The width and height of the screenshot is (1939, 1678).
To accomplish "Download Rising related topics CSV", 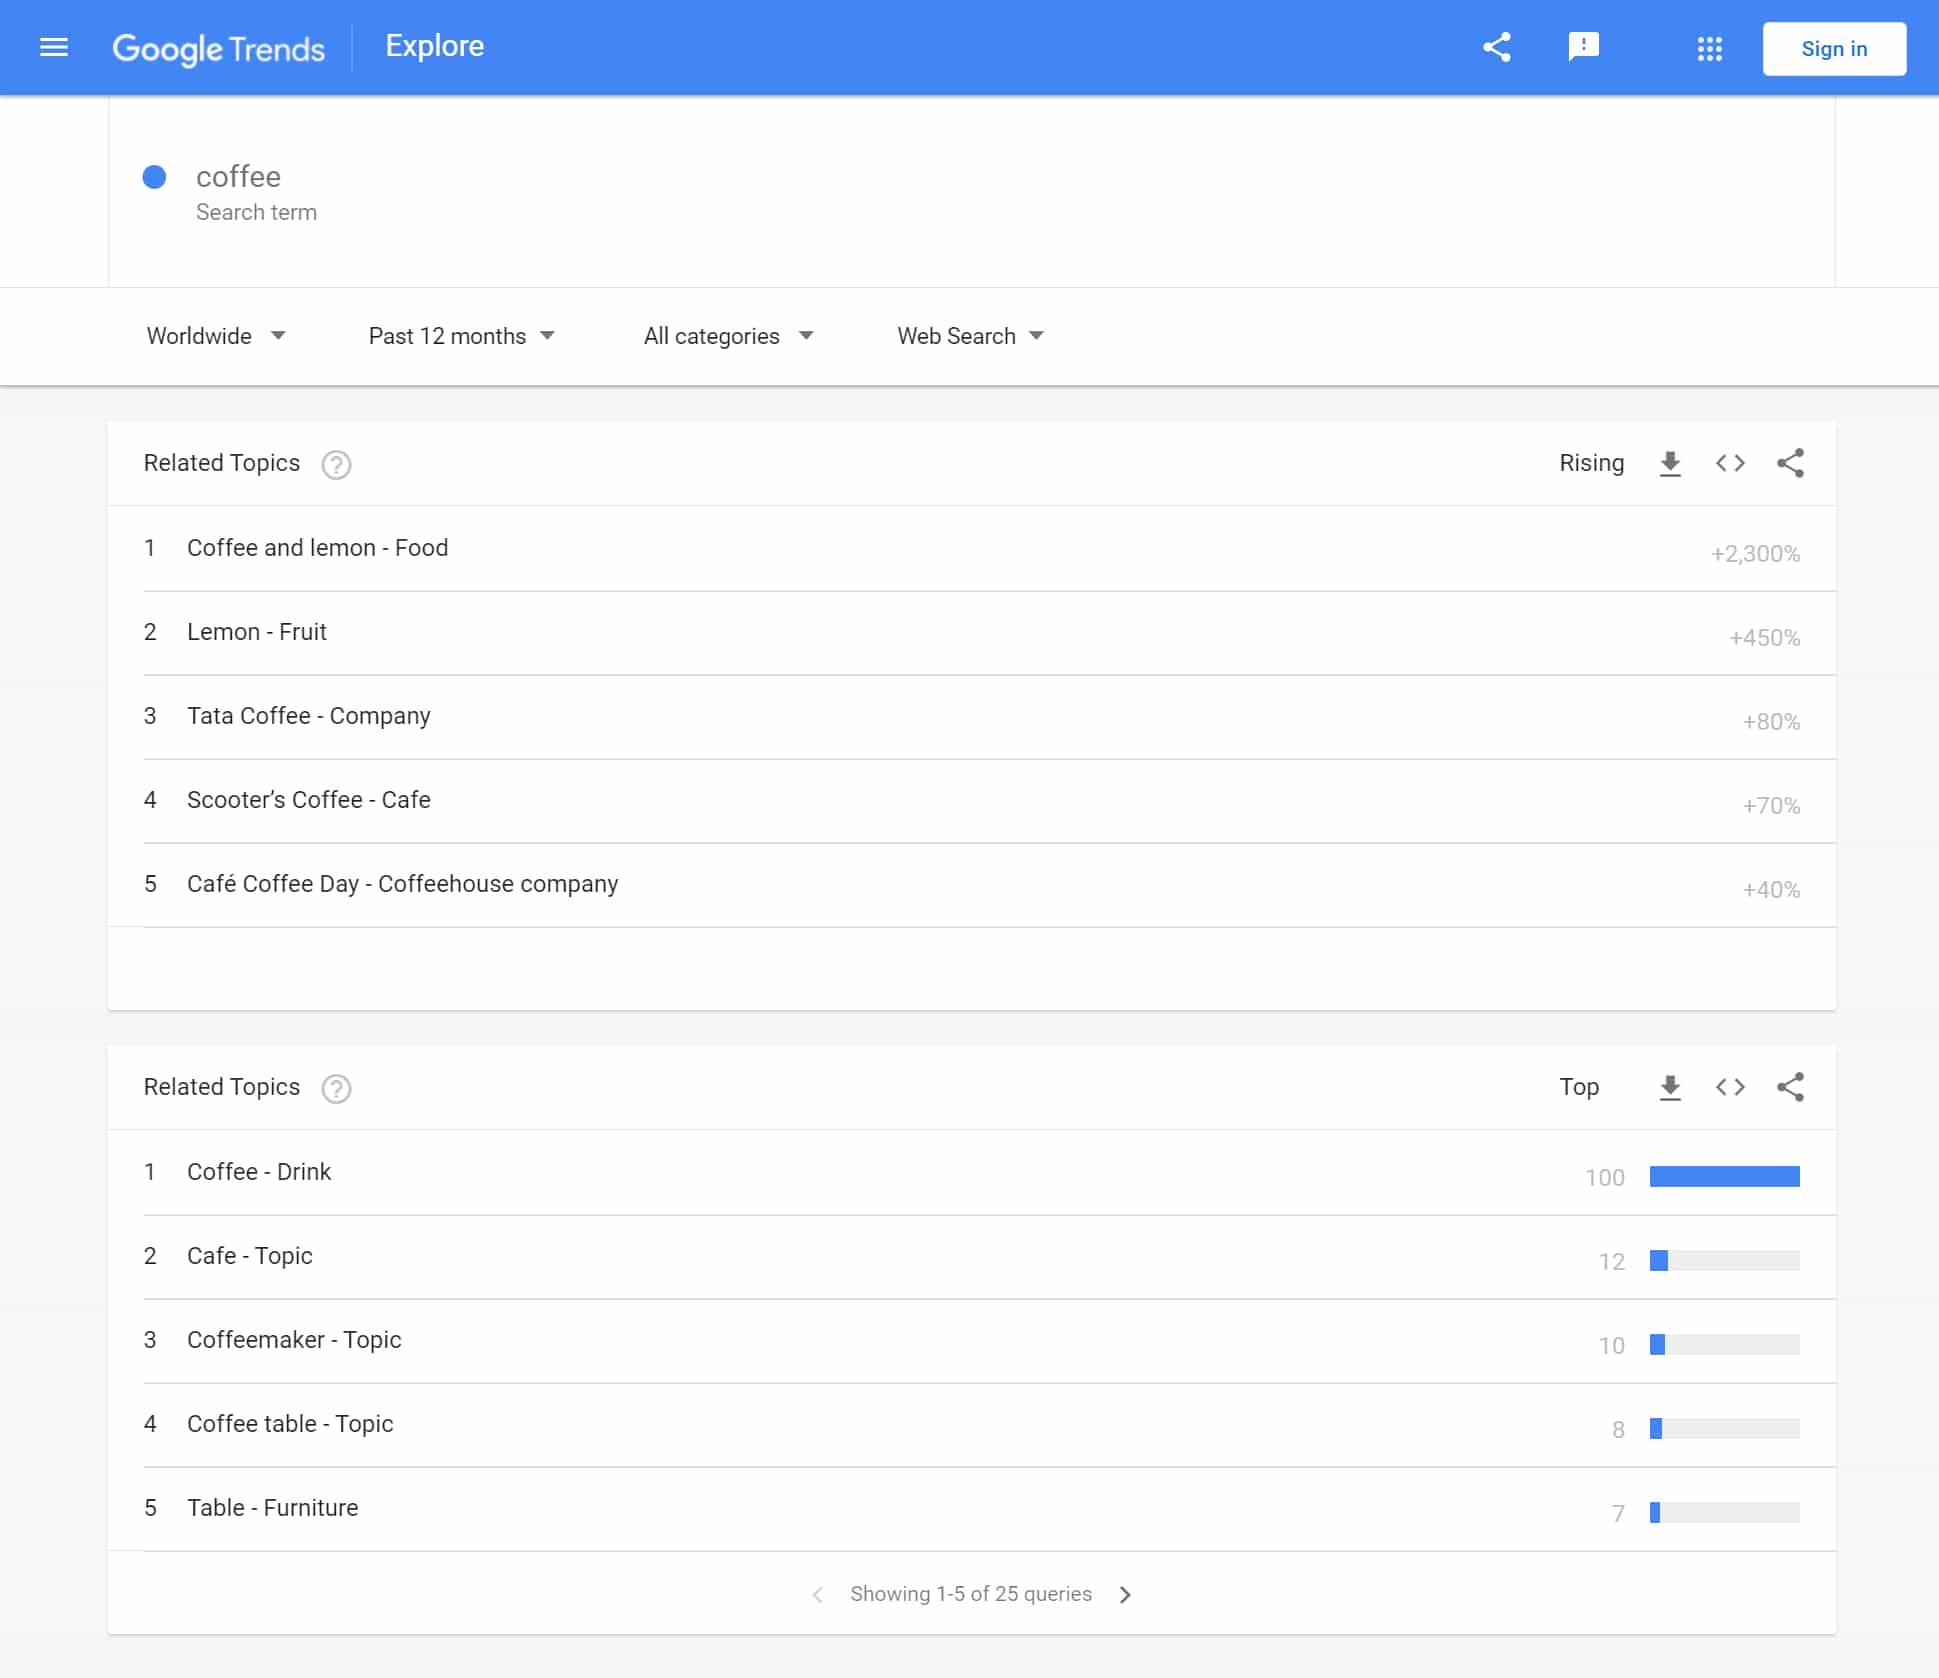I will [1669, 463].
